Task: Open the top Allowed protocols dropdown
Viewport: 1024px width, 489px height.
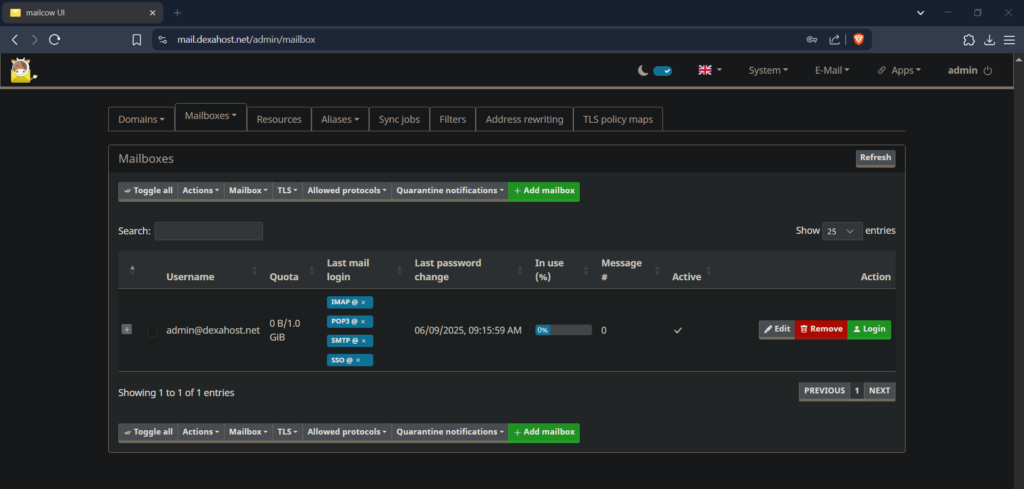Action: tap(347, 191)
